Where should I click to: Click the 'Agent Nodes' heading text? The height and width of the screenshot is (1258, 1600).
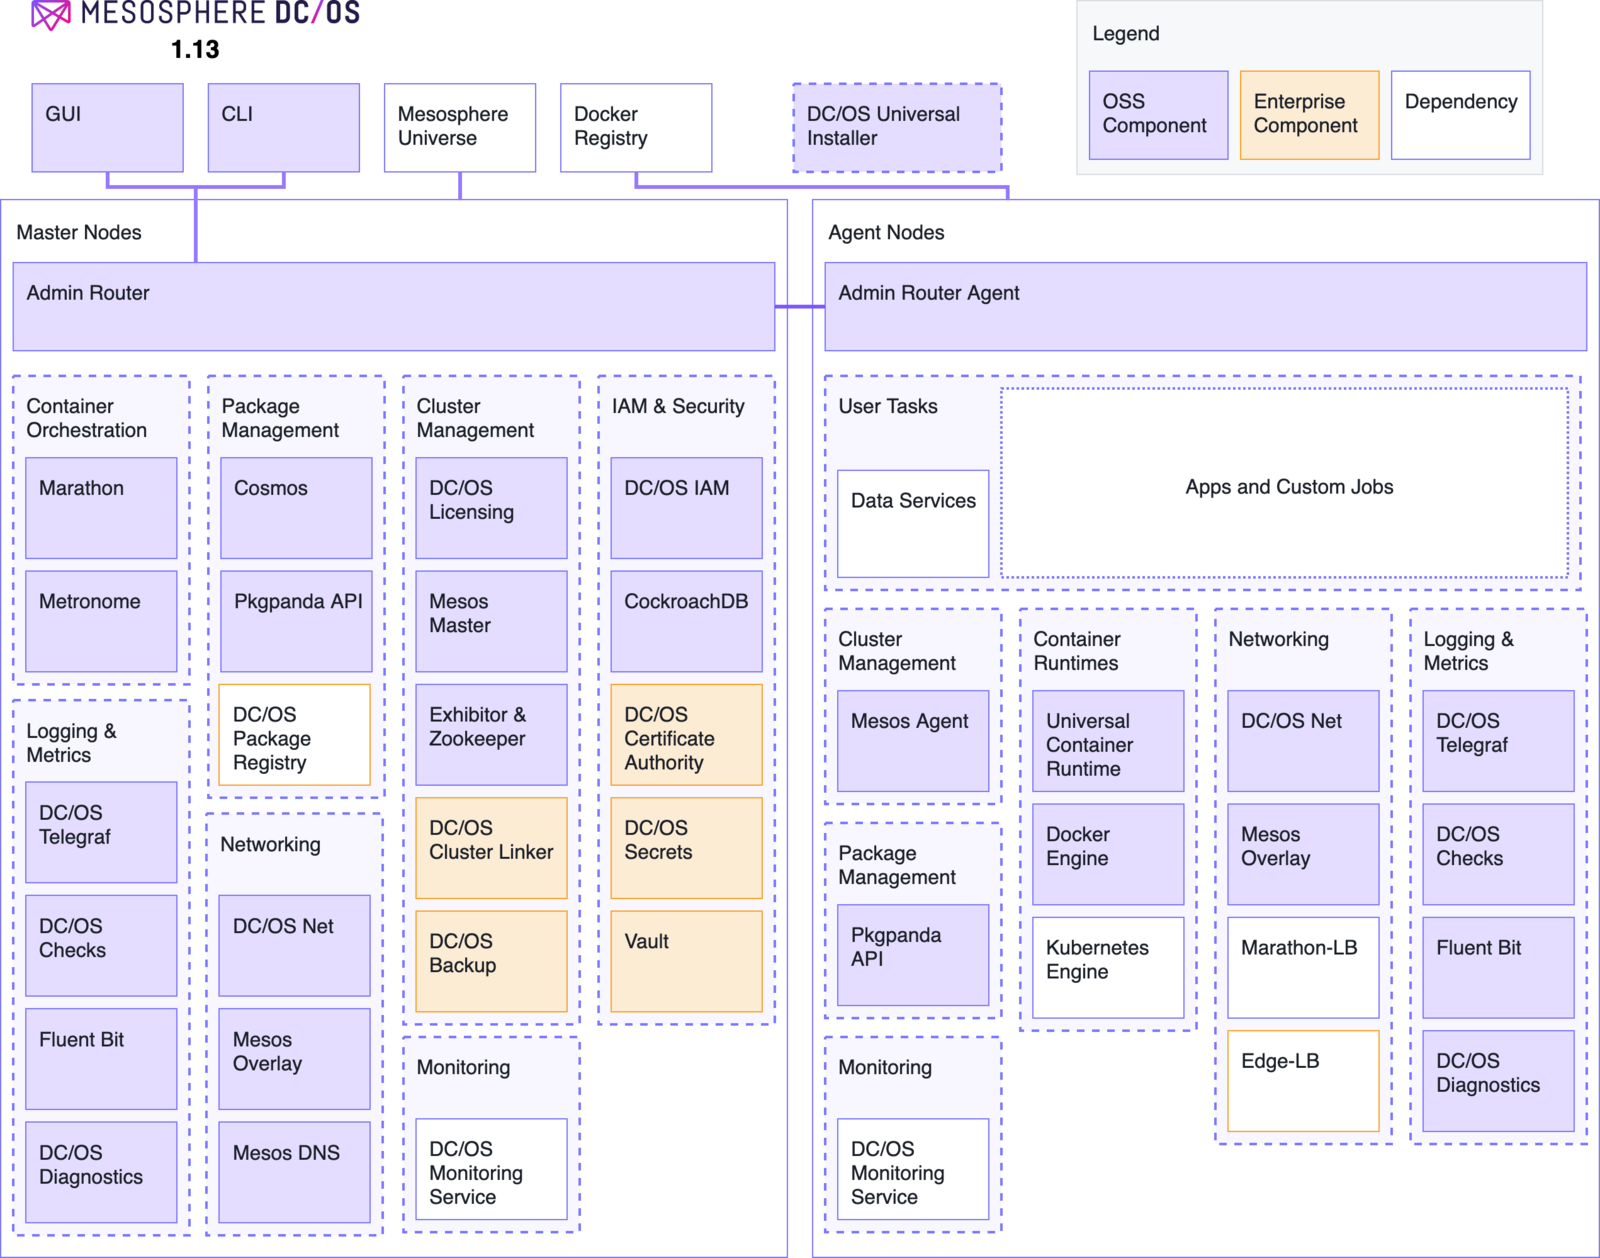[886, 232]
